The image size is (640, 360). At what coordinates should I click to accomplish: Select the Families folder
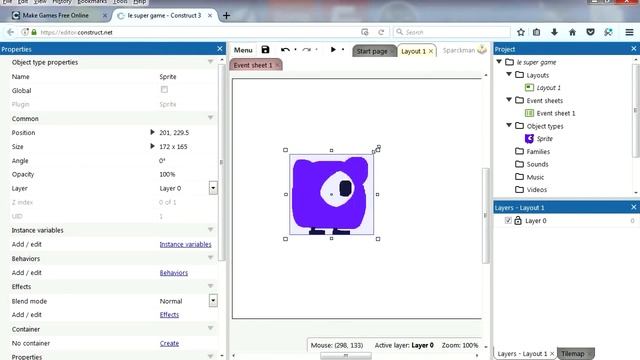pos(538,151)
